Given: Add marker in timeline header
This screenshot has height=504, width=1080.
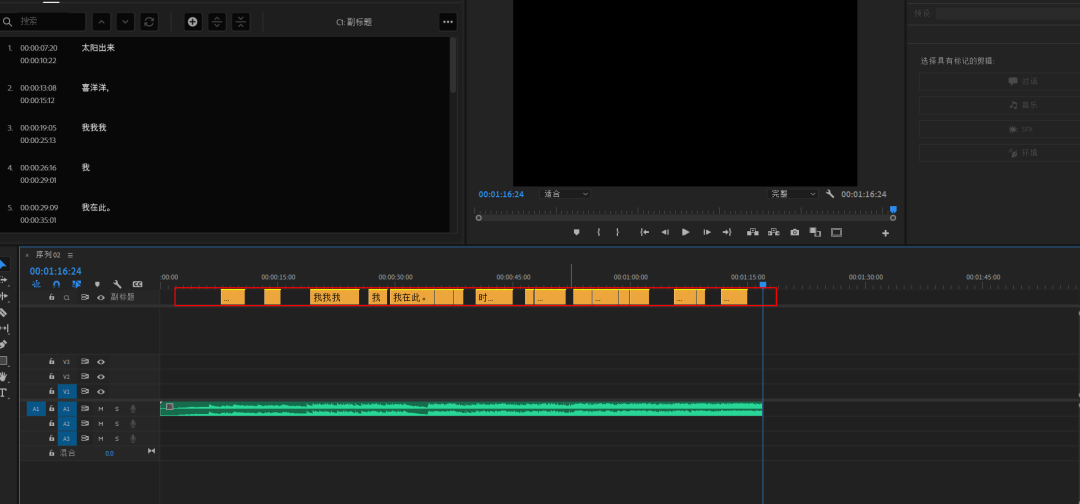Looking at the screenshot, I should [97, 284].
